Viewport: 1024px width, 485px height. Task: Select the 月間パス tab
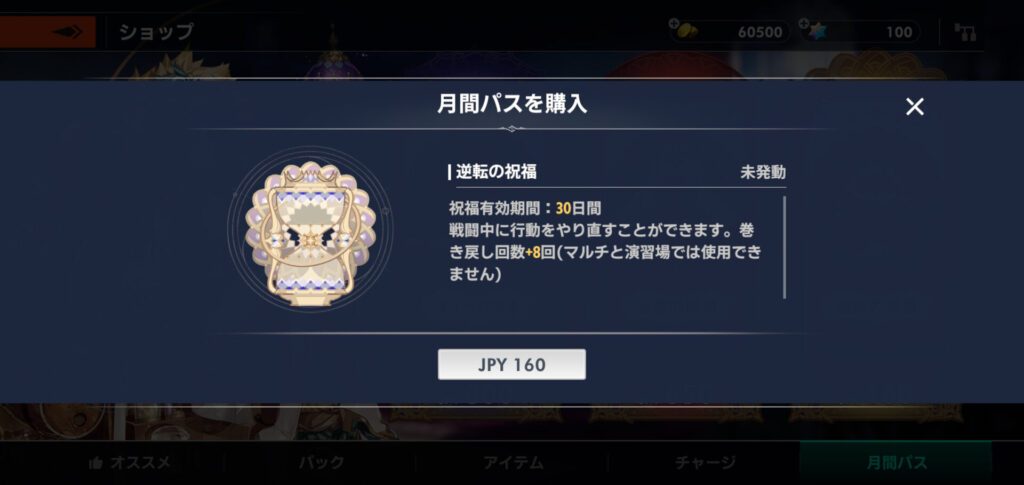896,463
